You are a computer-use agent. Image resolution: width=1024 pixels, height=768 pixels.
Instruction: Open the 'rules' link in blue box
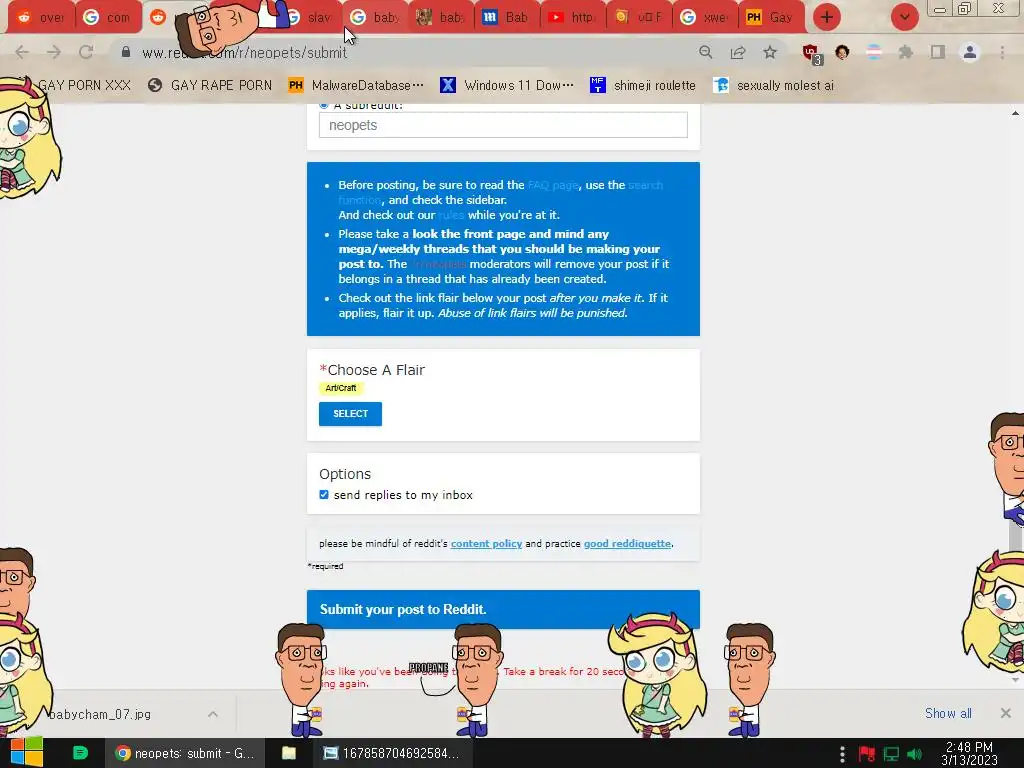pos(451,215)
